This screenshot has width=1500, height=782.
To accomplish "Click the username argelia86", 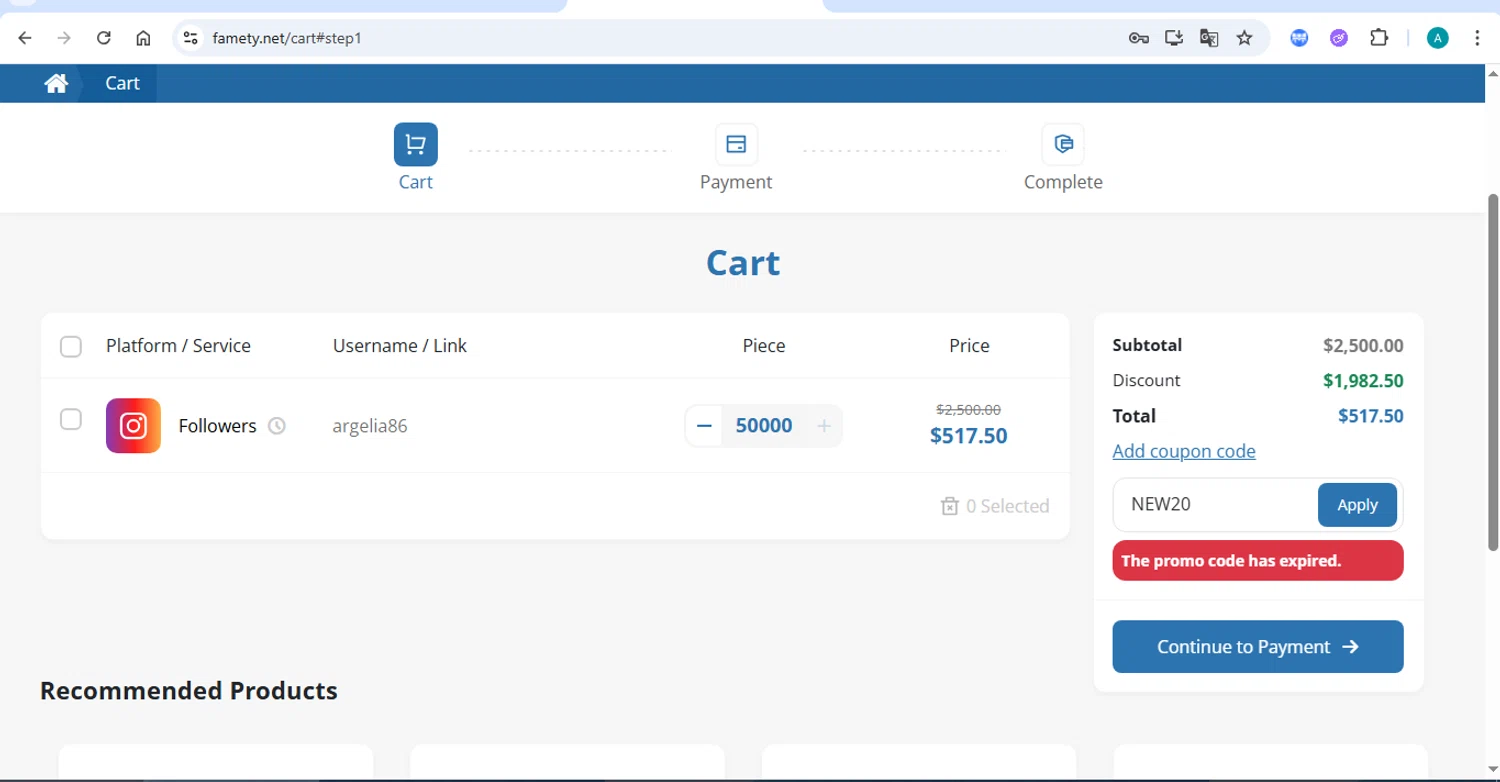I will point(370,426).
